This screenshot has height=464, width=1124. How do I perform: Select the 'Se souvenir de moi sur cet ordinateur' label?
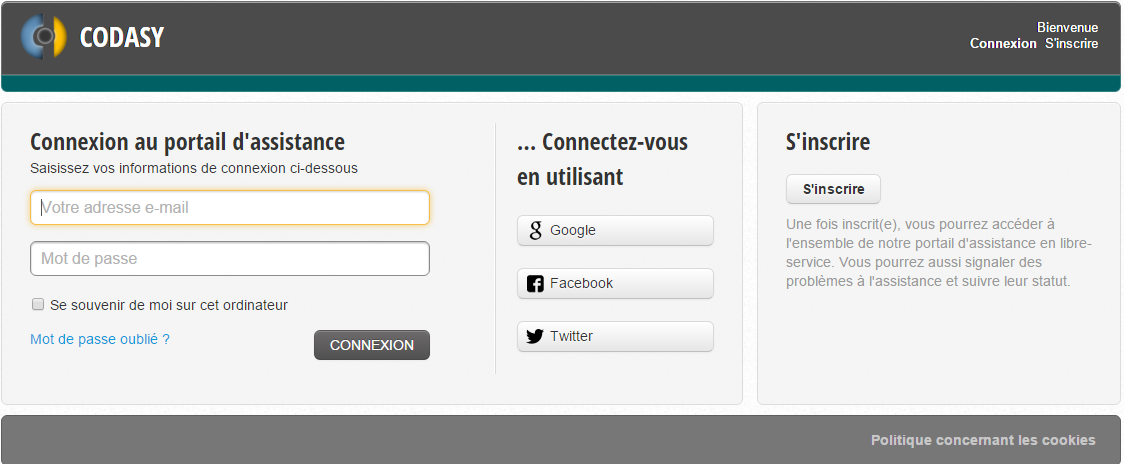169,305
